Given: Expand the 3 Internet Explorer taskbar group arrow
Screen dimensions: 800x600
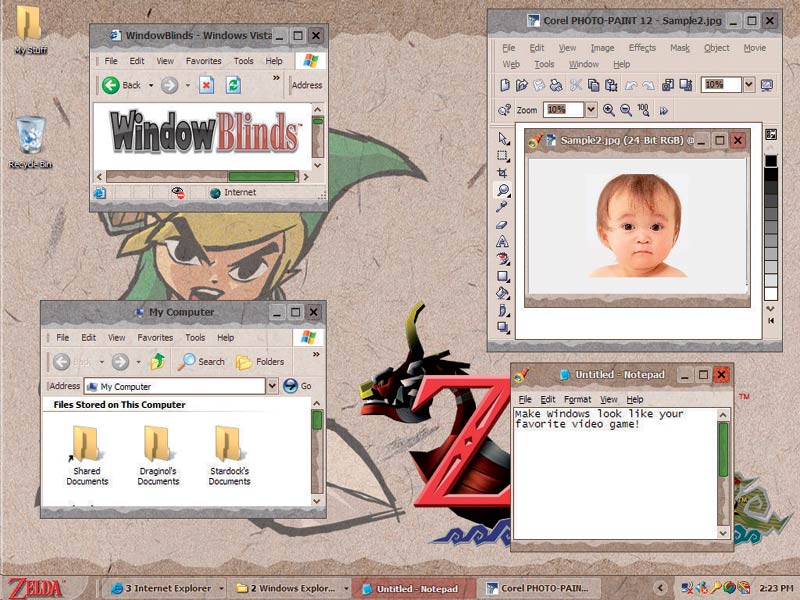Looking at the screenshot, I should coord(221,588).
